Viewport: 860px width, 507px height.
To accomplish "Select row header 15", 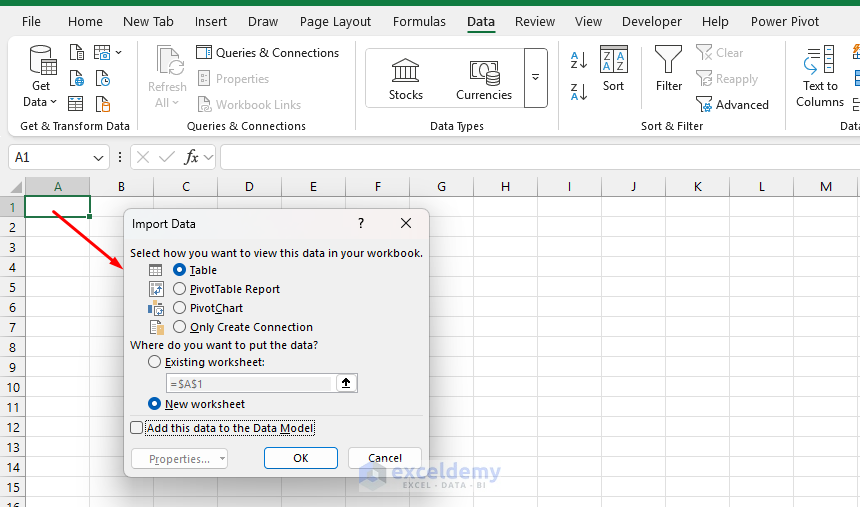I will tap(13, 487).
